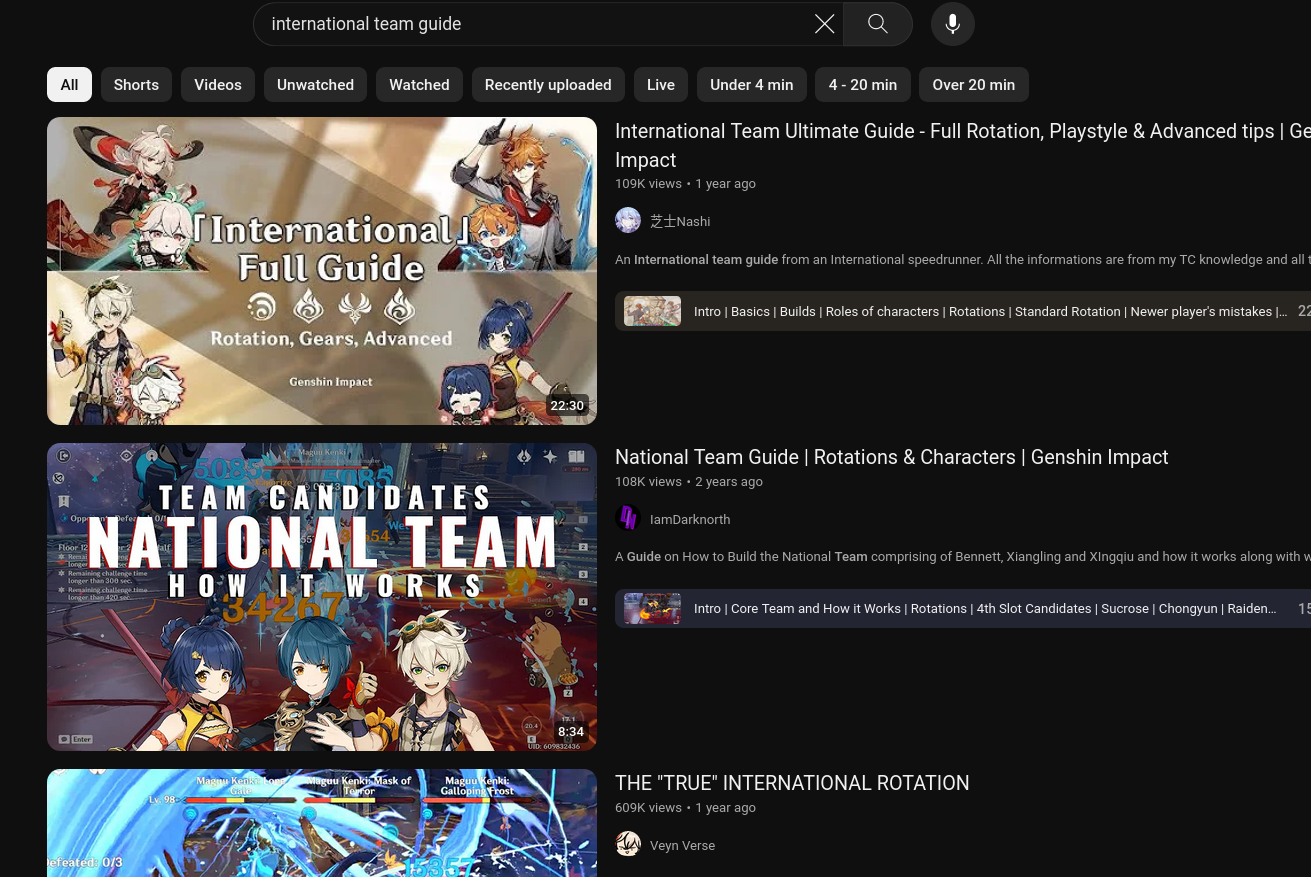This screenshot has height=877, width=1311.
Task: Click the magnifying glass search button
Action: [x=878, y=24]
